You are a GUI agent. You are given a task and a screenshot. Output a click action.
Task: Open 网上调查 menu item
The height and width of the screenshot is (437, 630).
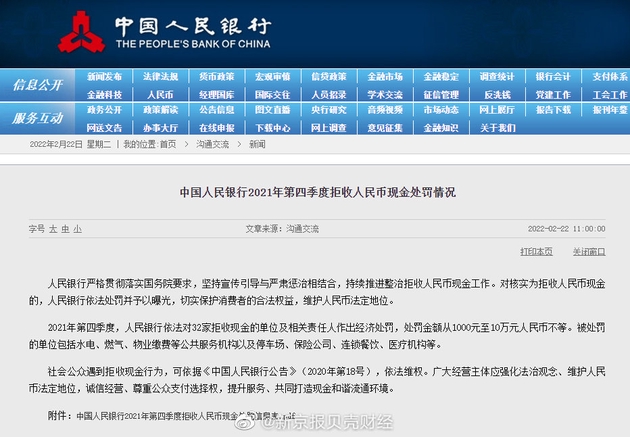pyautogui.click(x=329, y=128)
